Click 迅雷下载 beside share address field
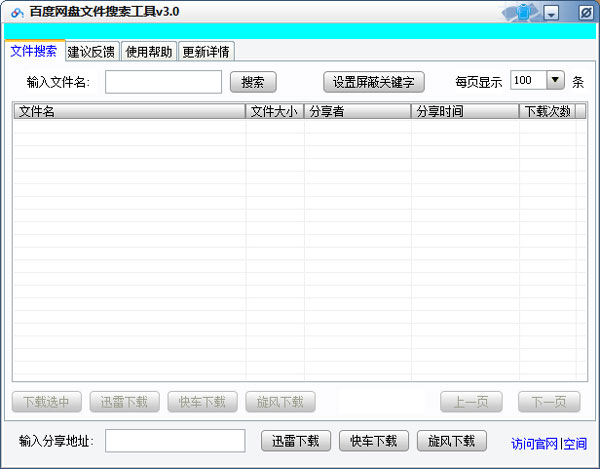The image size is (600, 469). (x=296, y=441)
